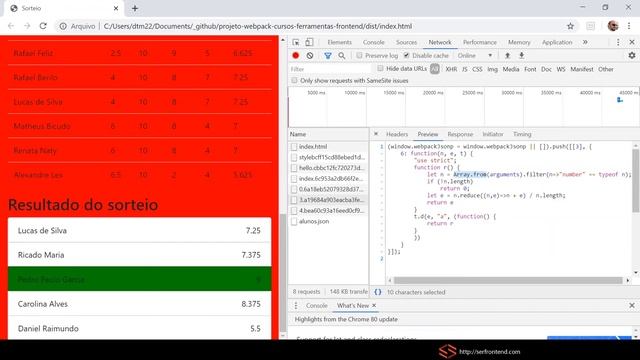Screen dimensions: 640x360
Task: Filter requests by XHR type
Action: 451,69
